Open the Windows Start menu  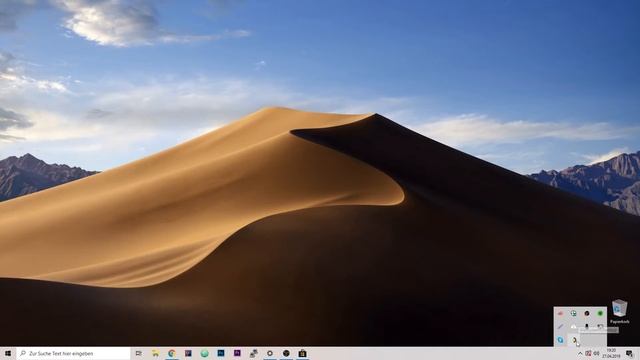[x=8, y=353]
